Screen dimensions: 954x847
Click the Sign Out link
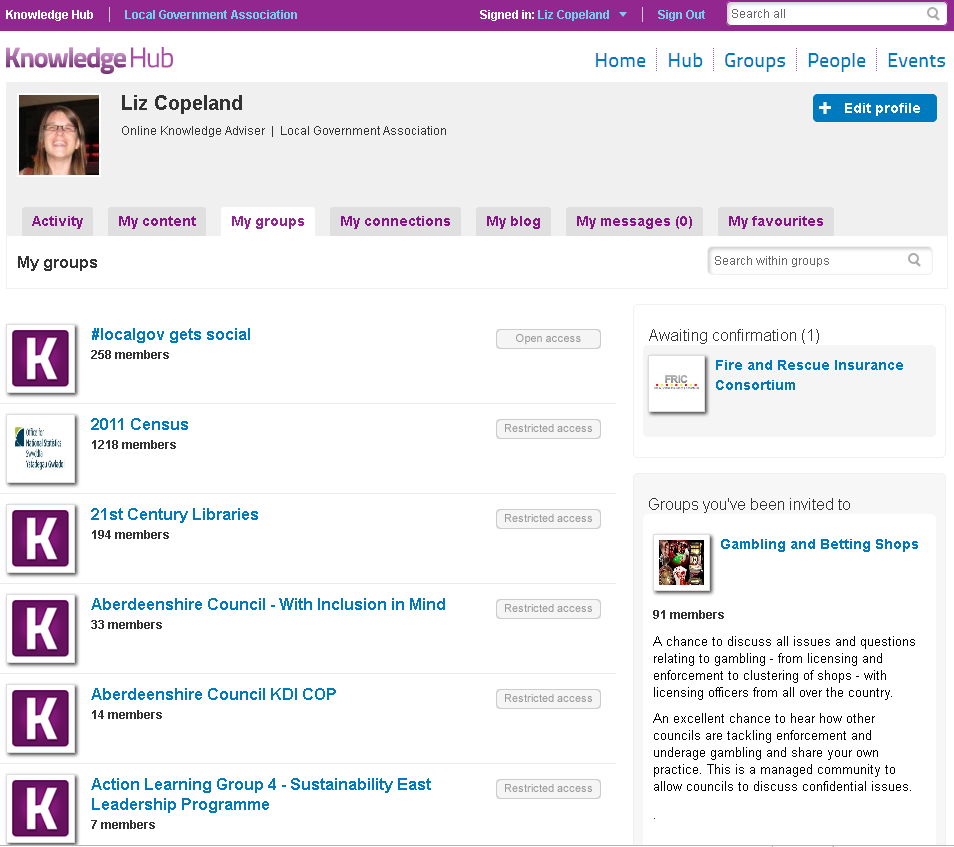681,15
